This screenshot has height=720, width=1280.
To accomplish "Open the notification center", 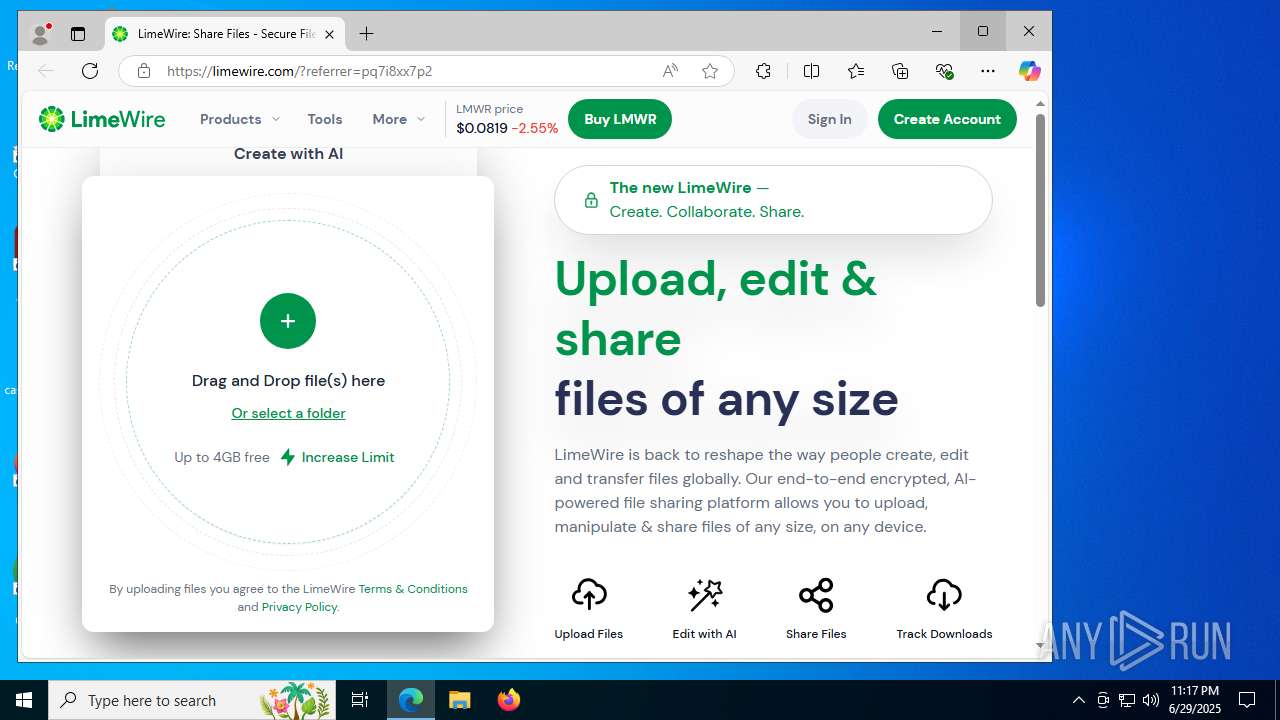I will (x=1247, y=700).
